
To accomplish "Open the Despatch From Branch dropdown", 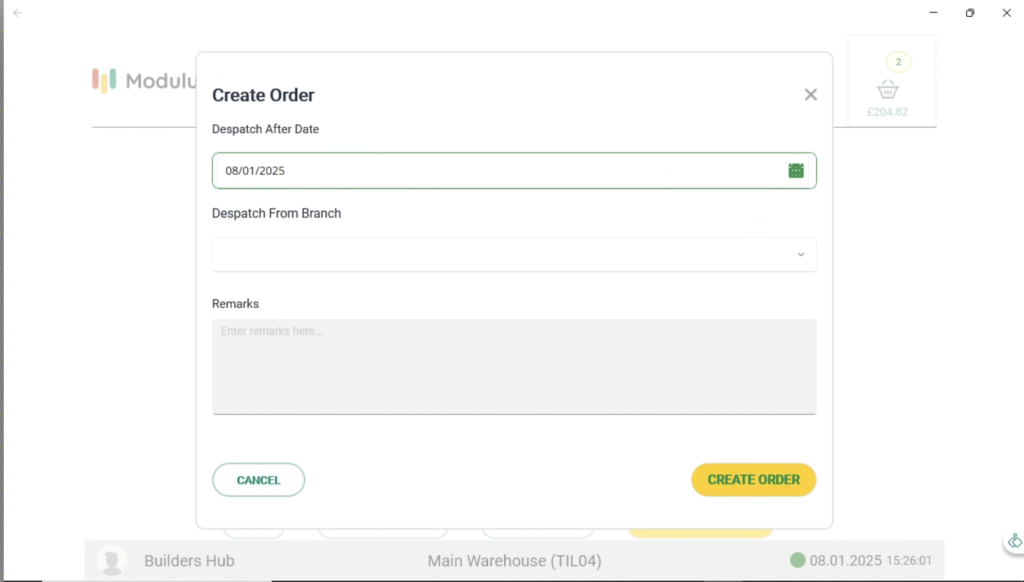I will (514, 255).
